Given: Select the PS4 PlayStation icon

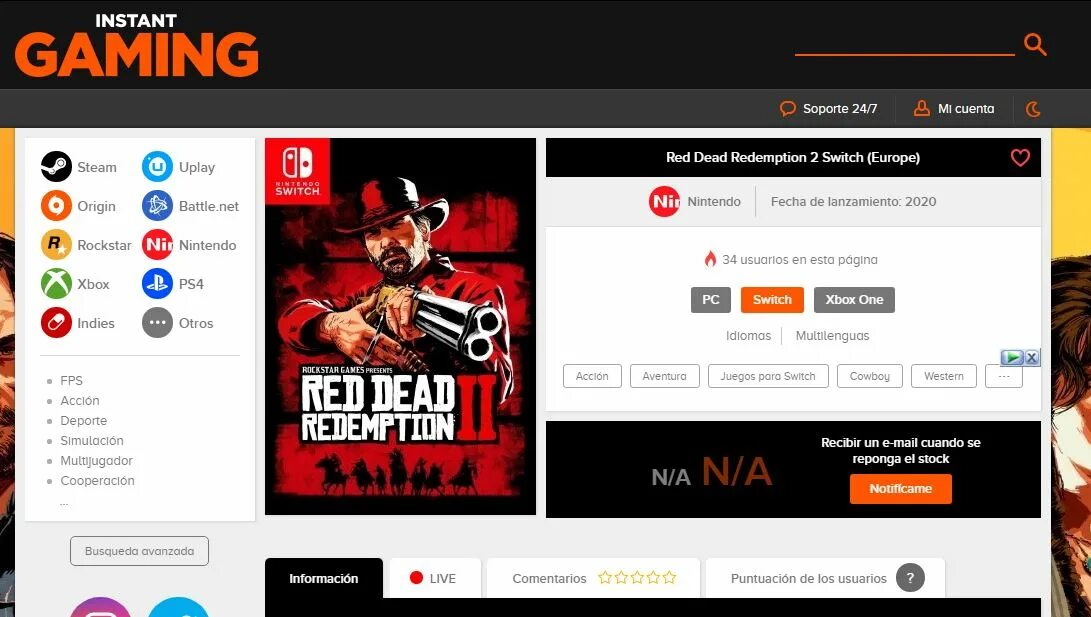Looking at the screenshot, I should [157, 284].
